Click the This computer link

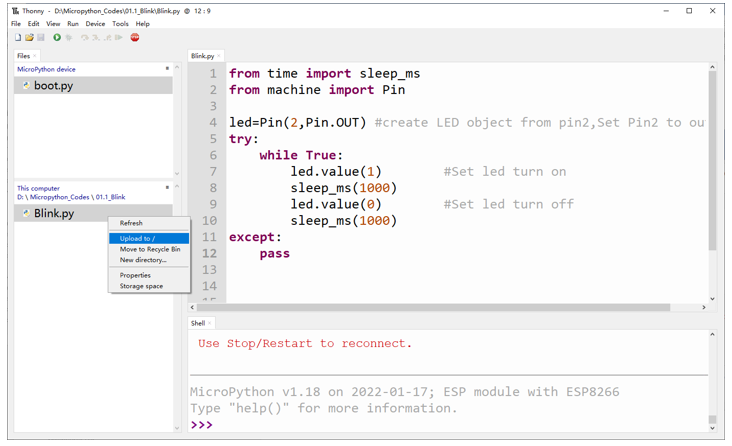point(38,188)
